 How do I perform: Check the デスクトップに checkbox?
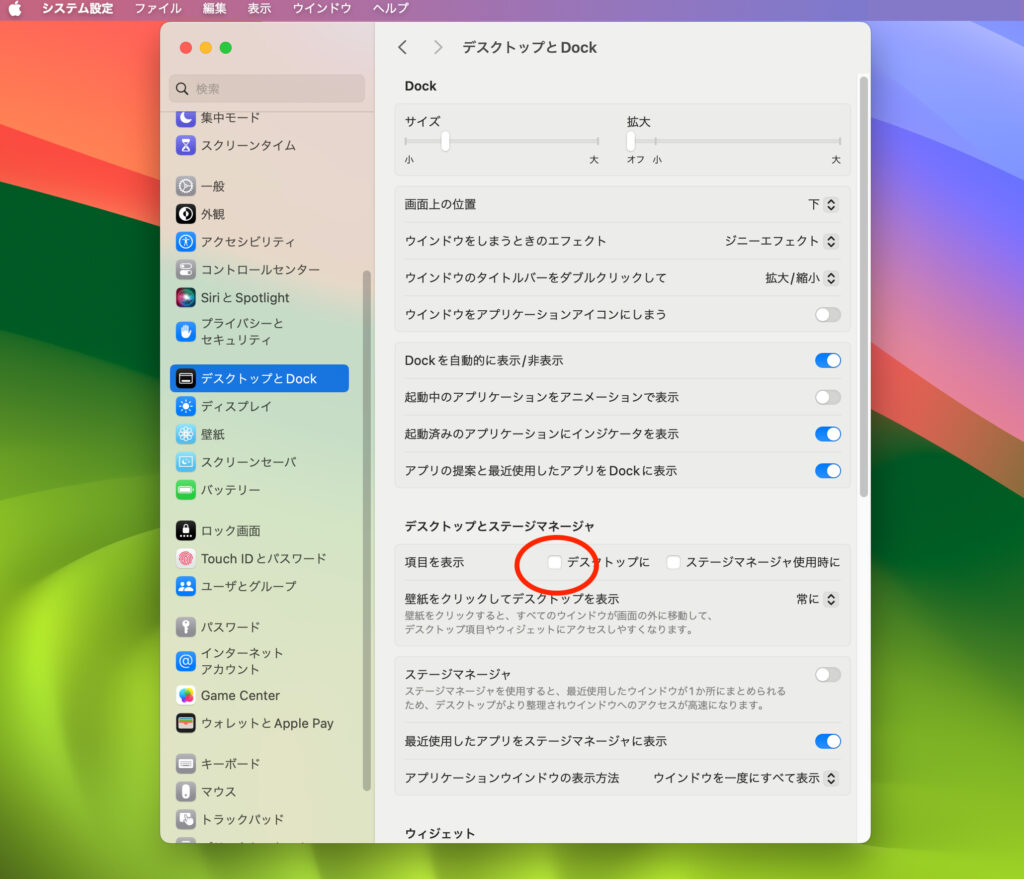pos(554,562)
